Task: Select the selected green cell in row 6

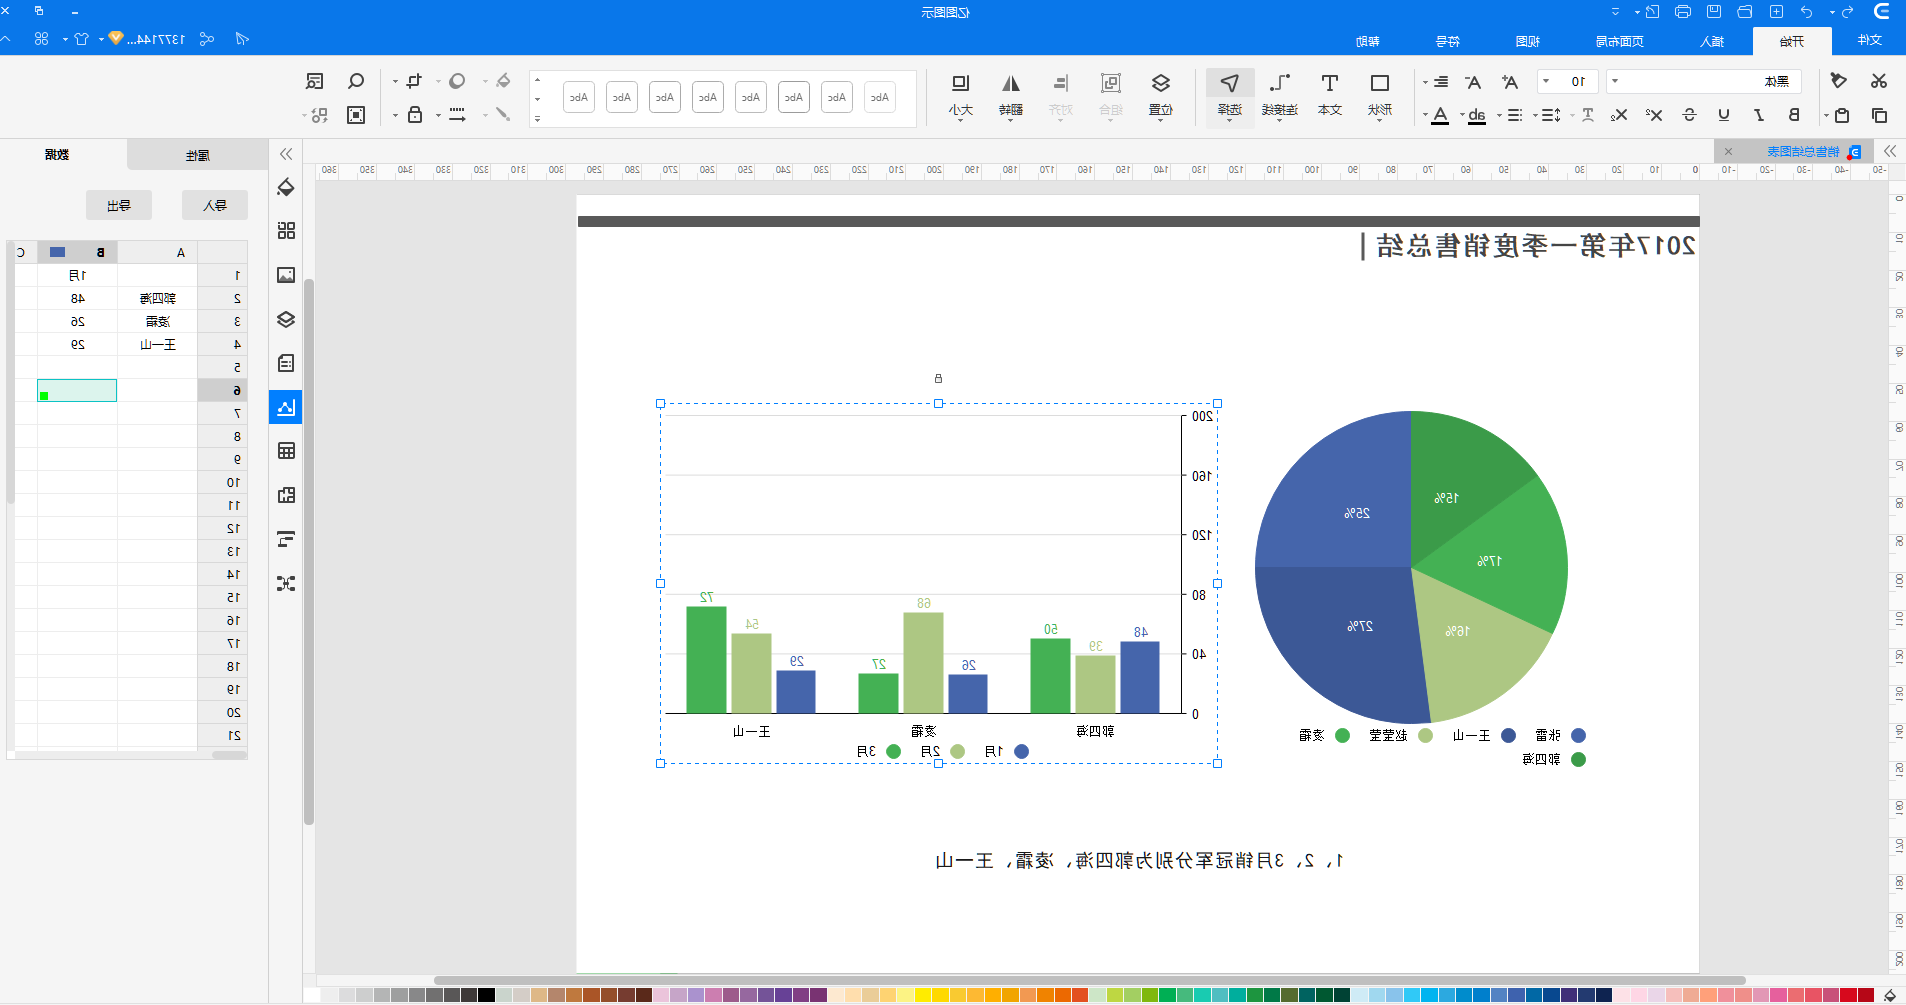Action: click(77, 390)
